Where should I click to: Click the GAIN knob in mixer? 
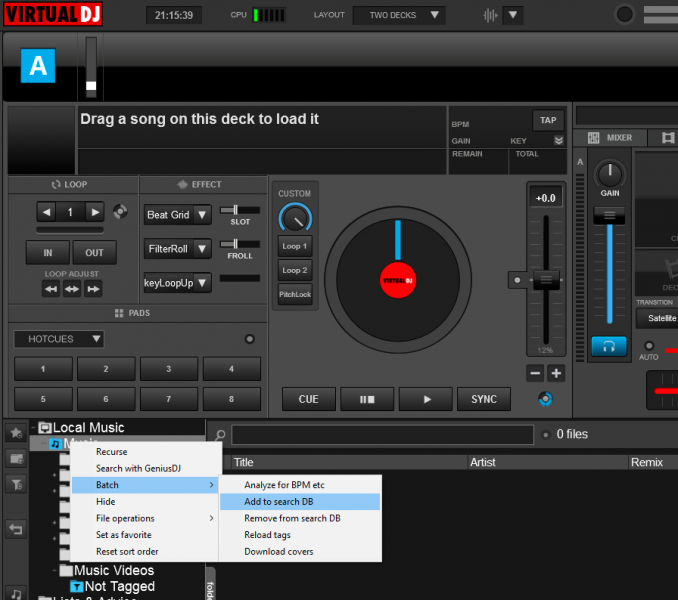[x=610, y=174]
